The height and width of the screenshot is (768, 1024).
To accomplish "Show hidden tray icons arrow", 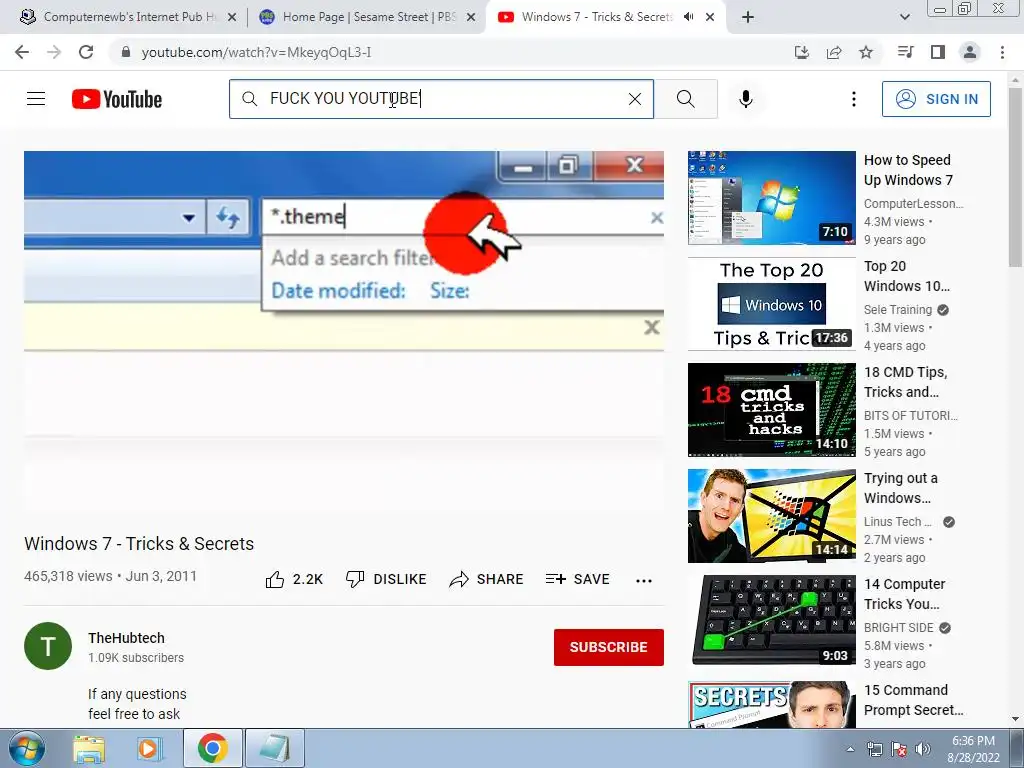I will pos(850,749).
